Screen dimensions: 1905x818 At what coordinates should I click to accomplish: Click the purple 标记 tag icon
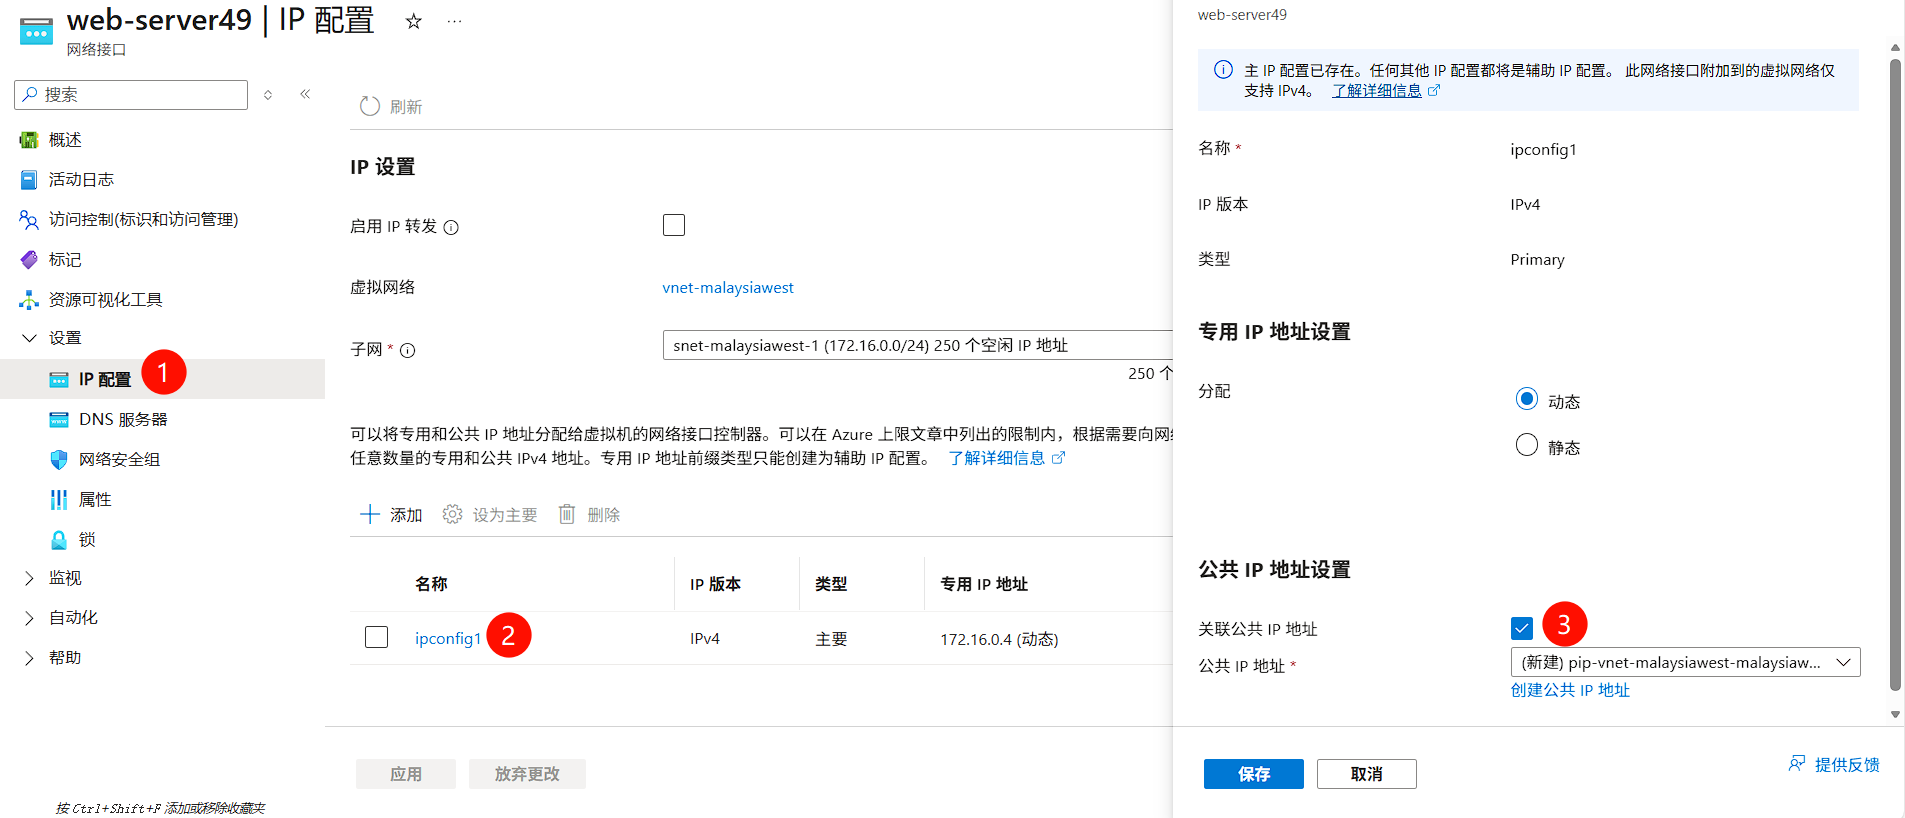tap(29, 259)
